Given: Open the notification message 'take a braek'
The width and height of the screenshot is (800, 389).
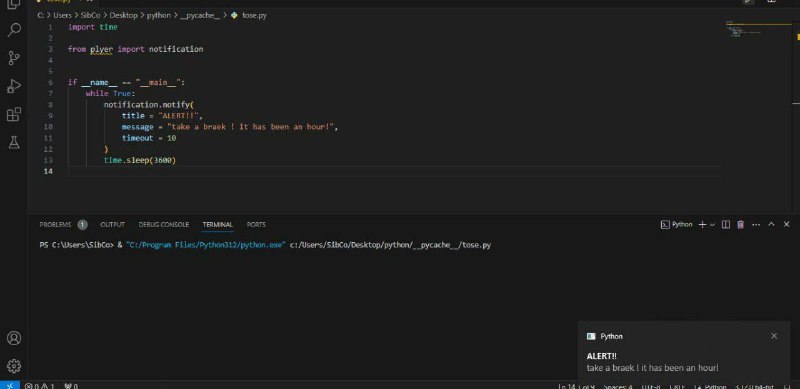Looking at the screenshot, I should 653,368.
